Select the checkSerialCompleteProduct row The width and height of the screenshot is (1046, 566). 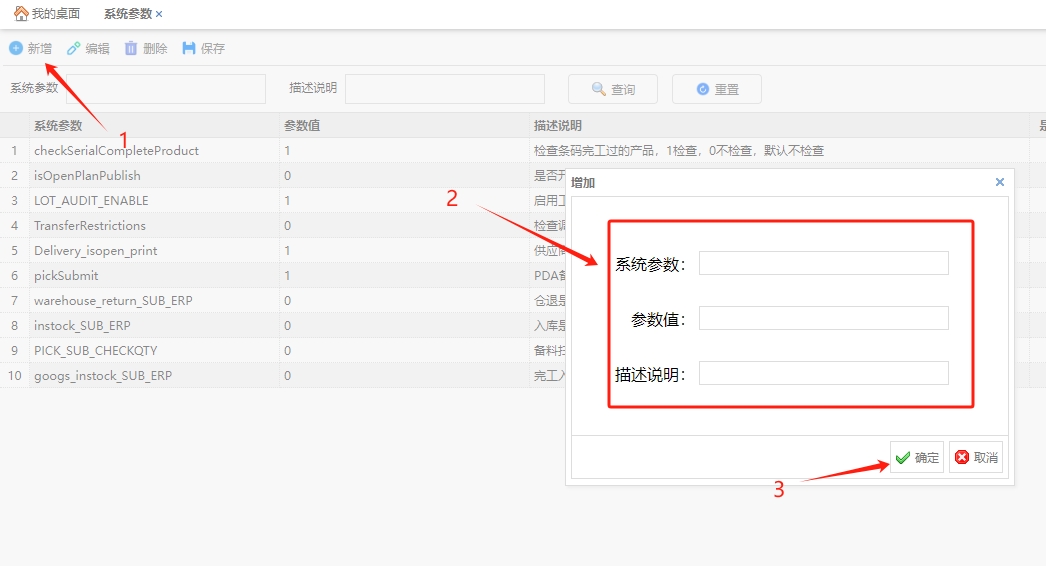point(116,151)
